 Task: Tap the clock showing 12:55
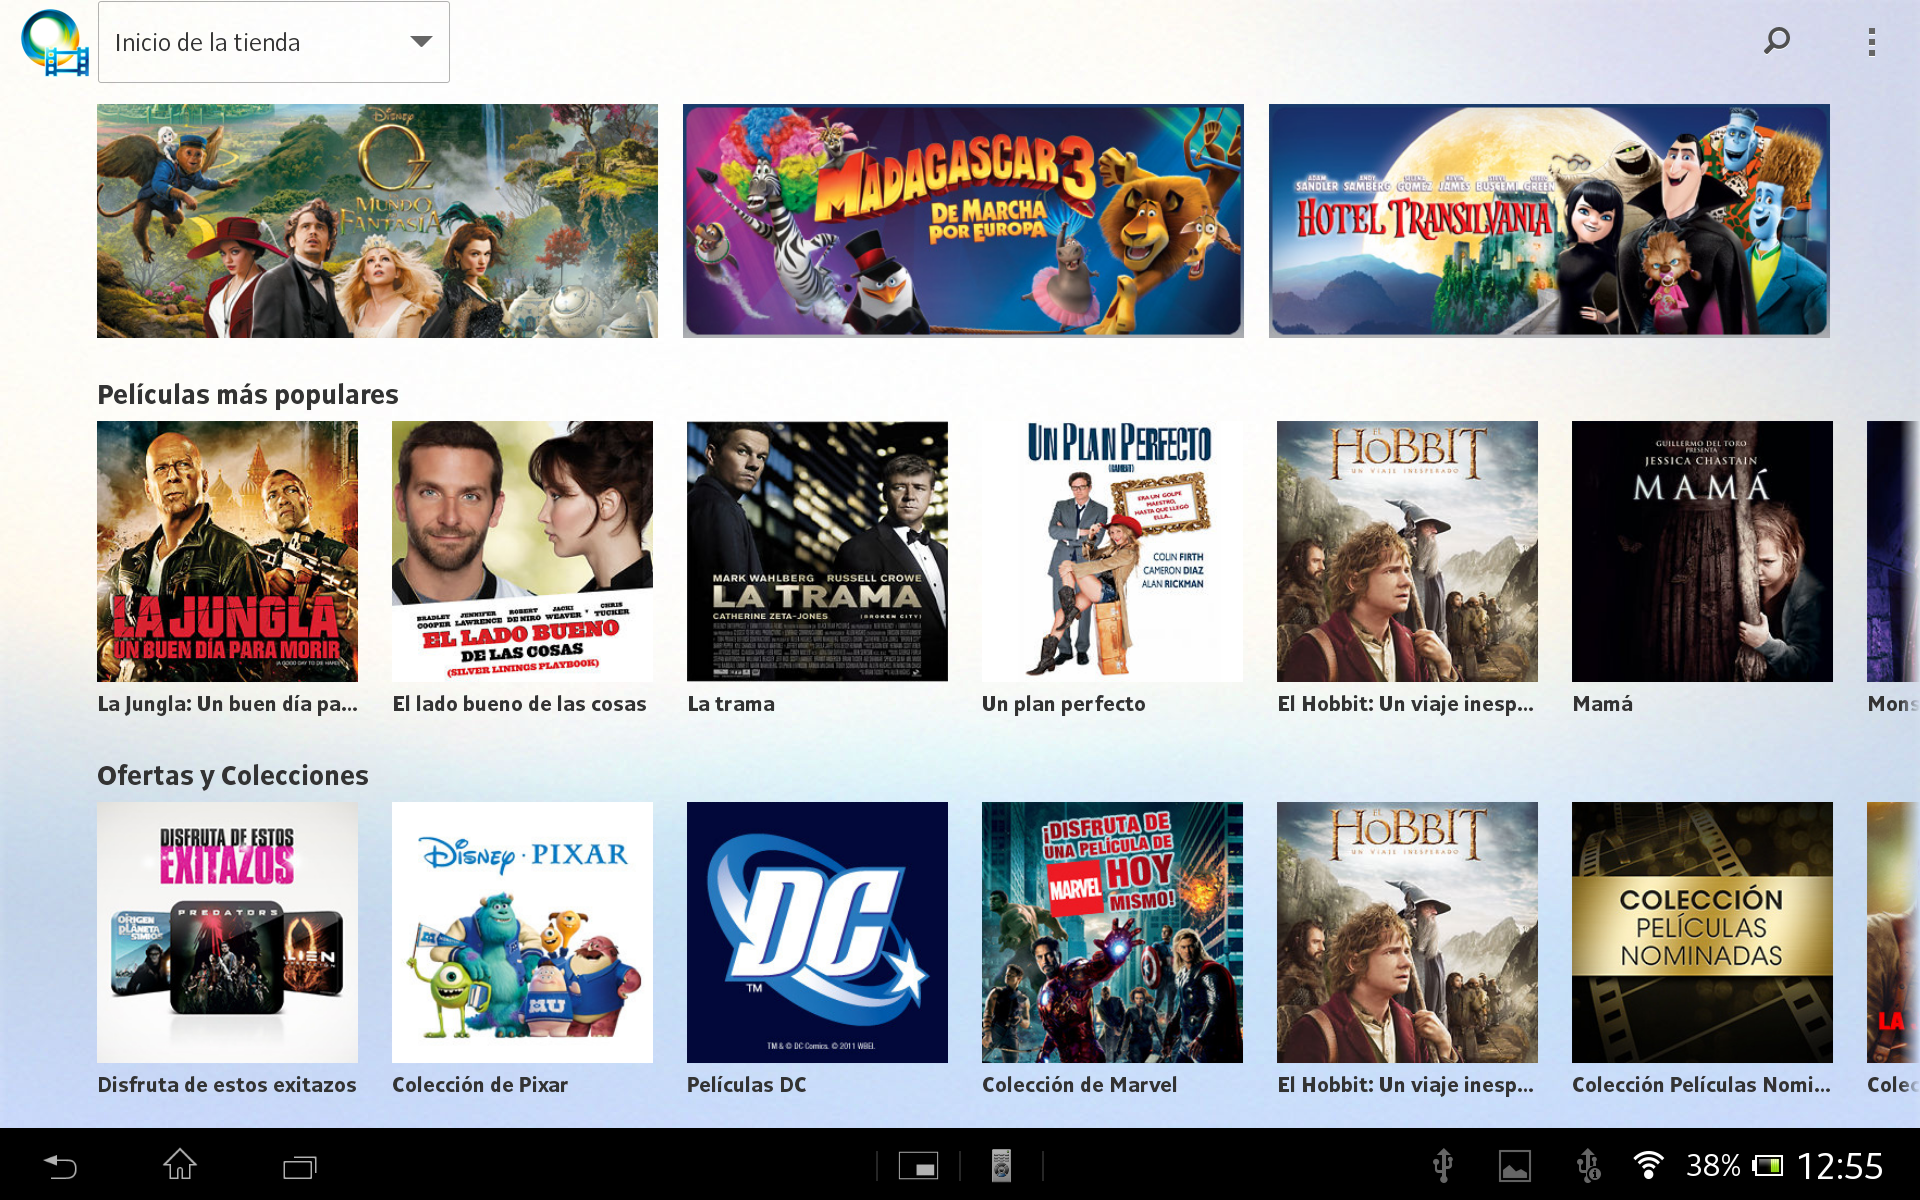[1839, 1166]
